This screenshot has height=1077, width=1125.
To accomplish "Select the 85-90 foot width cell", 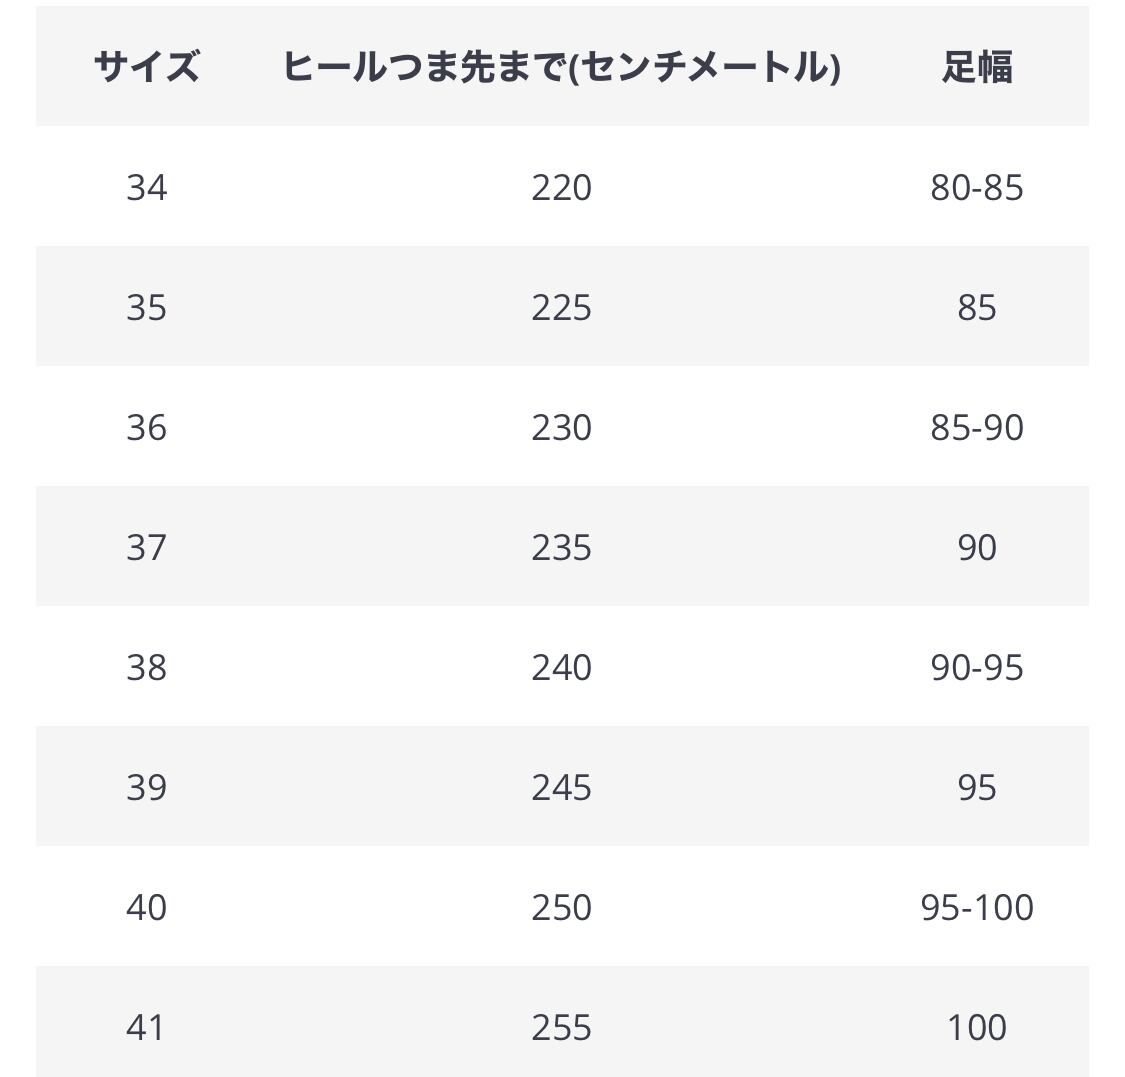I will tap(976, 427).
